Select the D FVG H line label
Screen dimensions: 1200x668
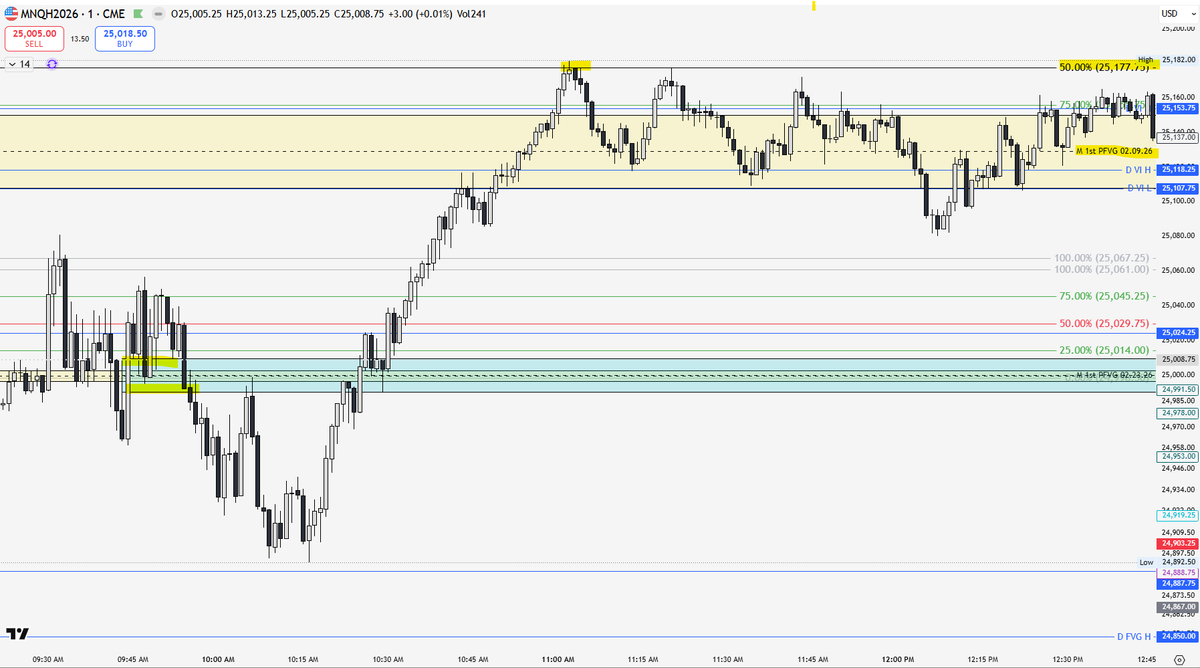[1135, 636]
